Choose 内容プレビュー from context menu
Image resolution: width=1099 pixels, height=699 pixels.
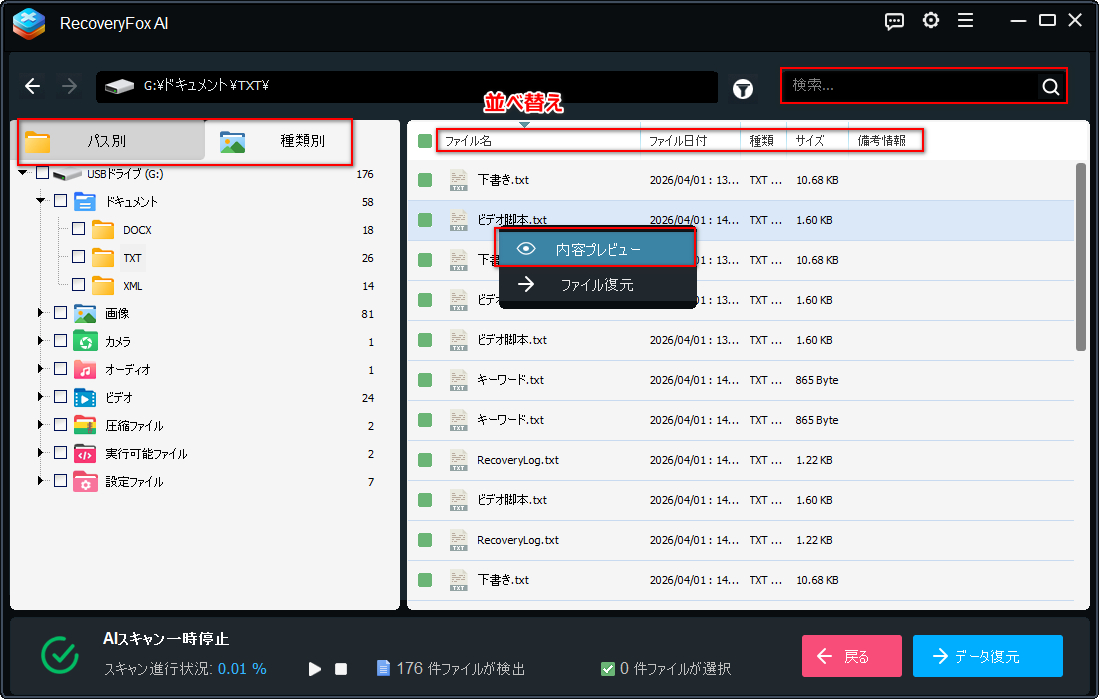597,249
